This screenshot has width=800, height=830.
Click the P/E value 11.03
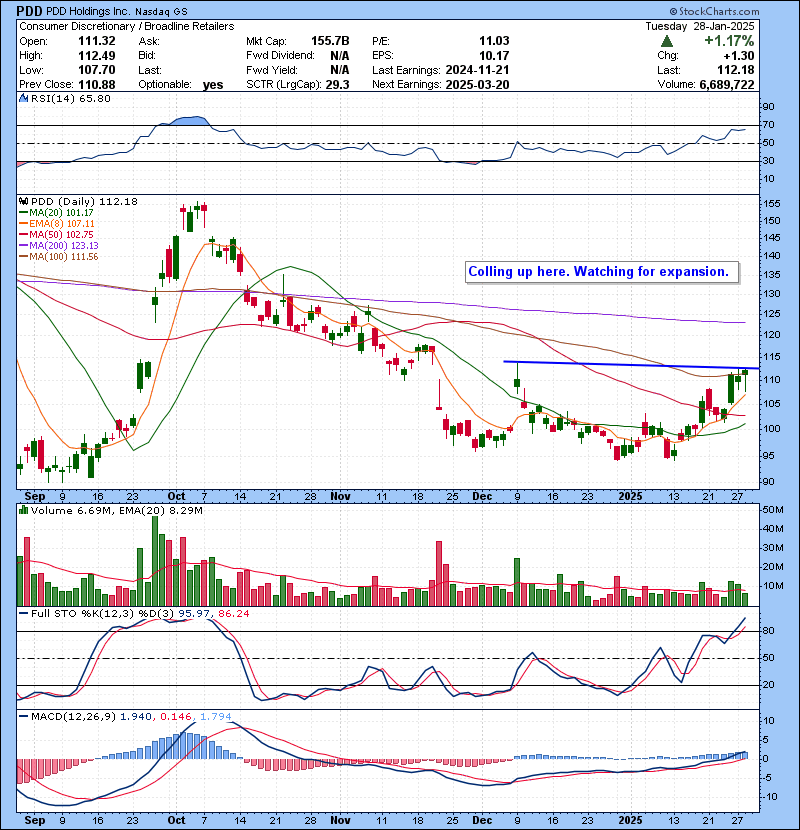[494, 41]
